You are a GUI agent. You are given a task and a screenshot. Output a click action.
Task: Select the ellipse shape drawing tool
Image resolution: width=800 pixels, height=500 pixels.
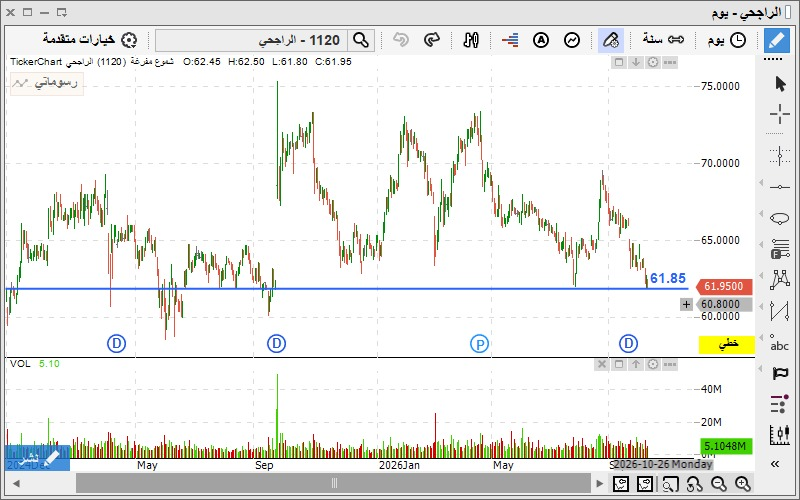[x=780, y=218]
